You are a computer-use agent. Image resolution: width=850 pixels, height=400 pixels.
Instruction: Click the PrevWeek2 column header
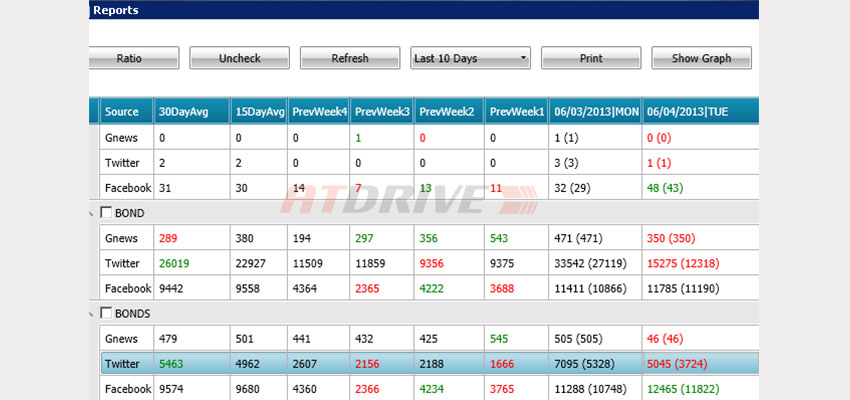449,112
